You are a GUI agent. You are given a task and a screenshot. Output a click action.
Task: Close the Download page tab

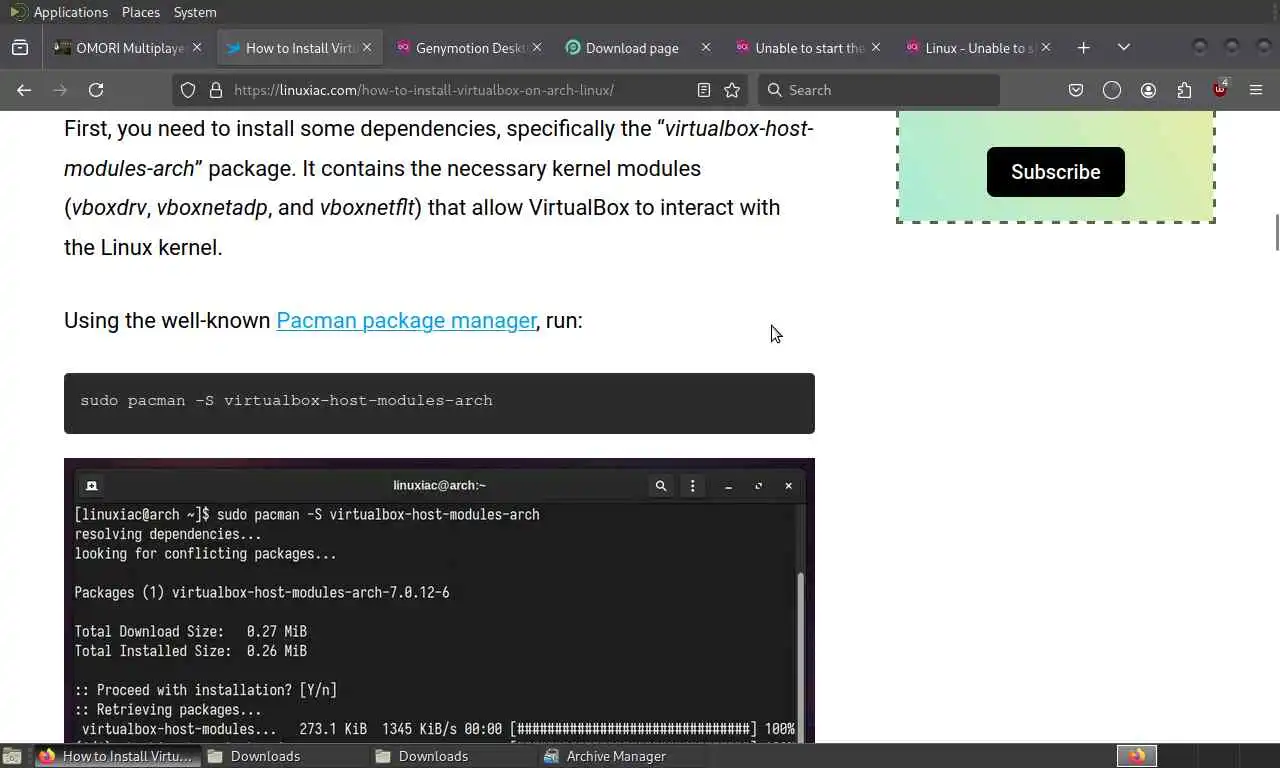click(x=706, y=47)
